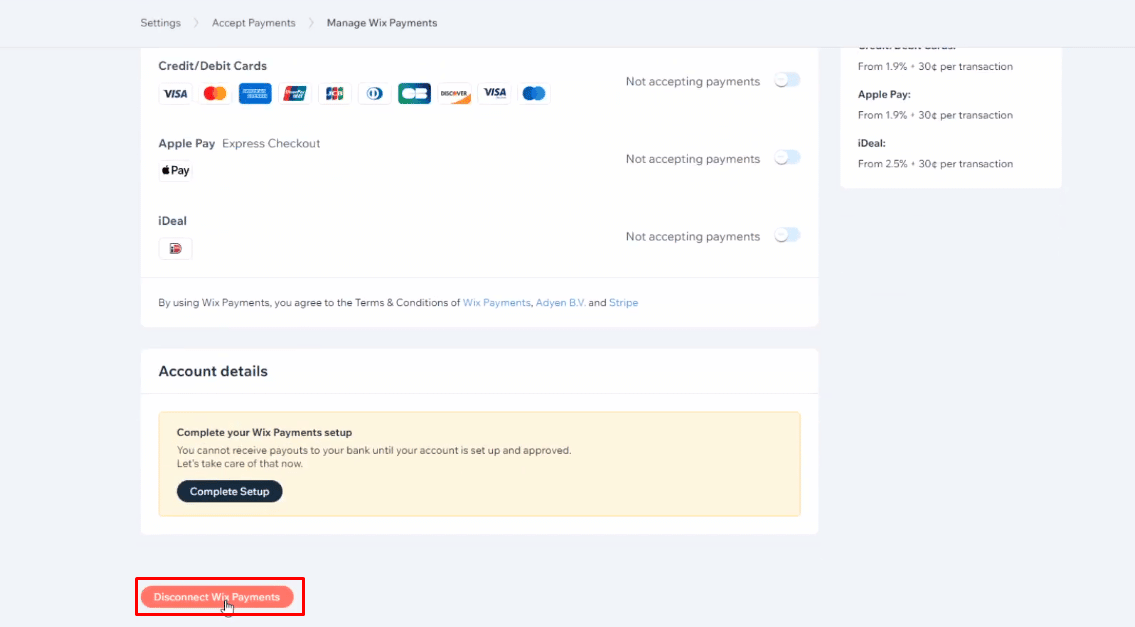Click chevron after Accept Payments breadcrumb
Image resolution: width=1135 pixels, height=627 pixels.
click(311, 23)
